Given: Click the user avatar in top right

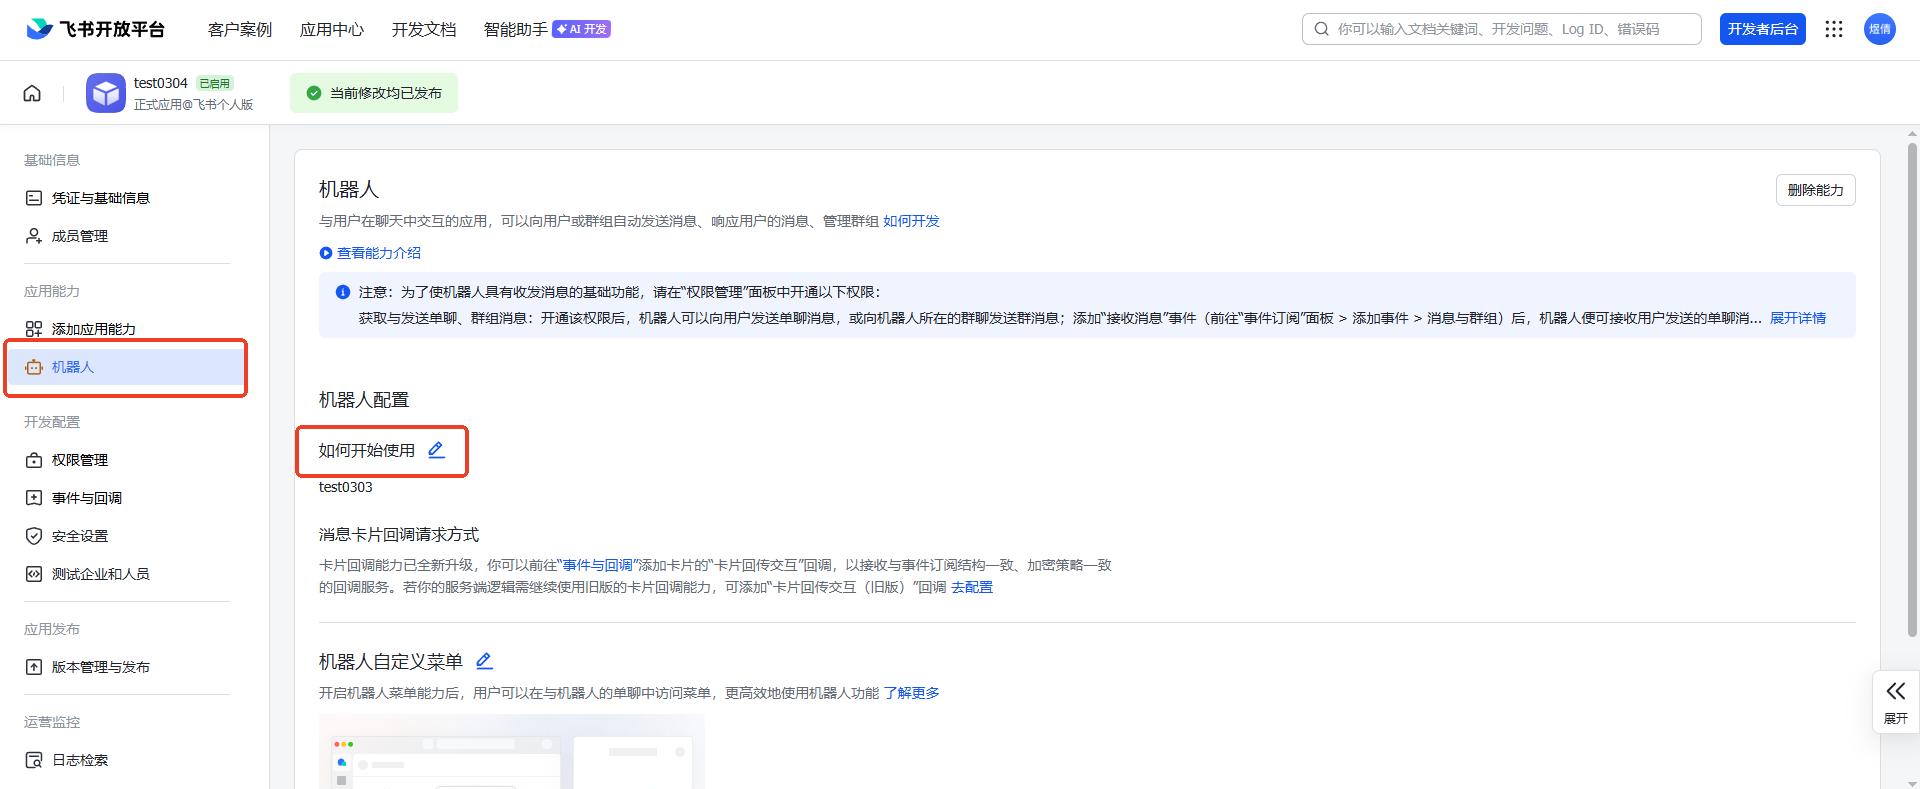Looking at the screenshot, I should click(x=1879, y=29).
